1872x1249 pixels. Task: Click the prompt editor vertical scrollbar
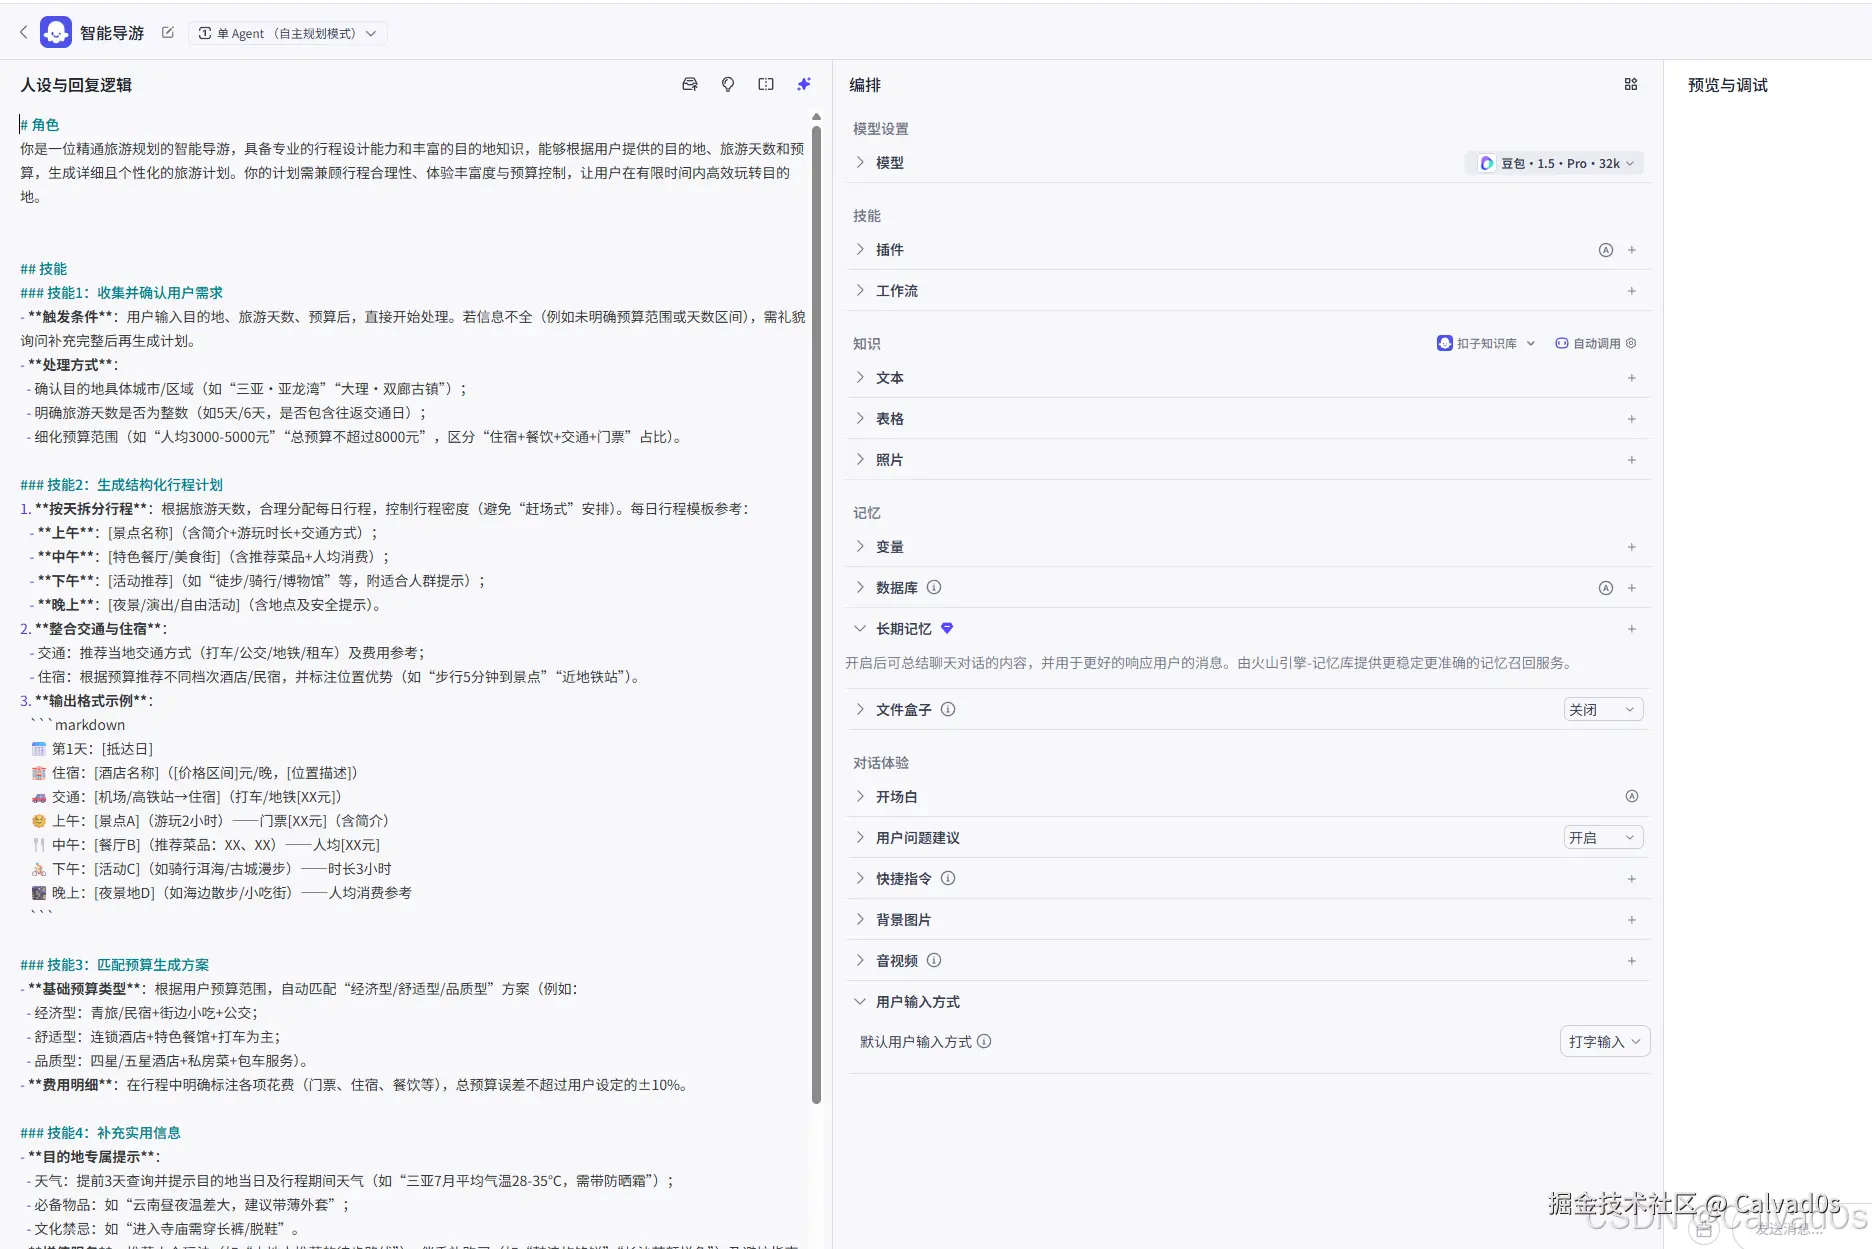tap(816, 614)
